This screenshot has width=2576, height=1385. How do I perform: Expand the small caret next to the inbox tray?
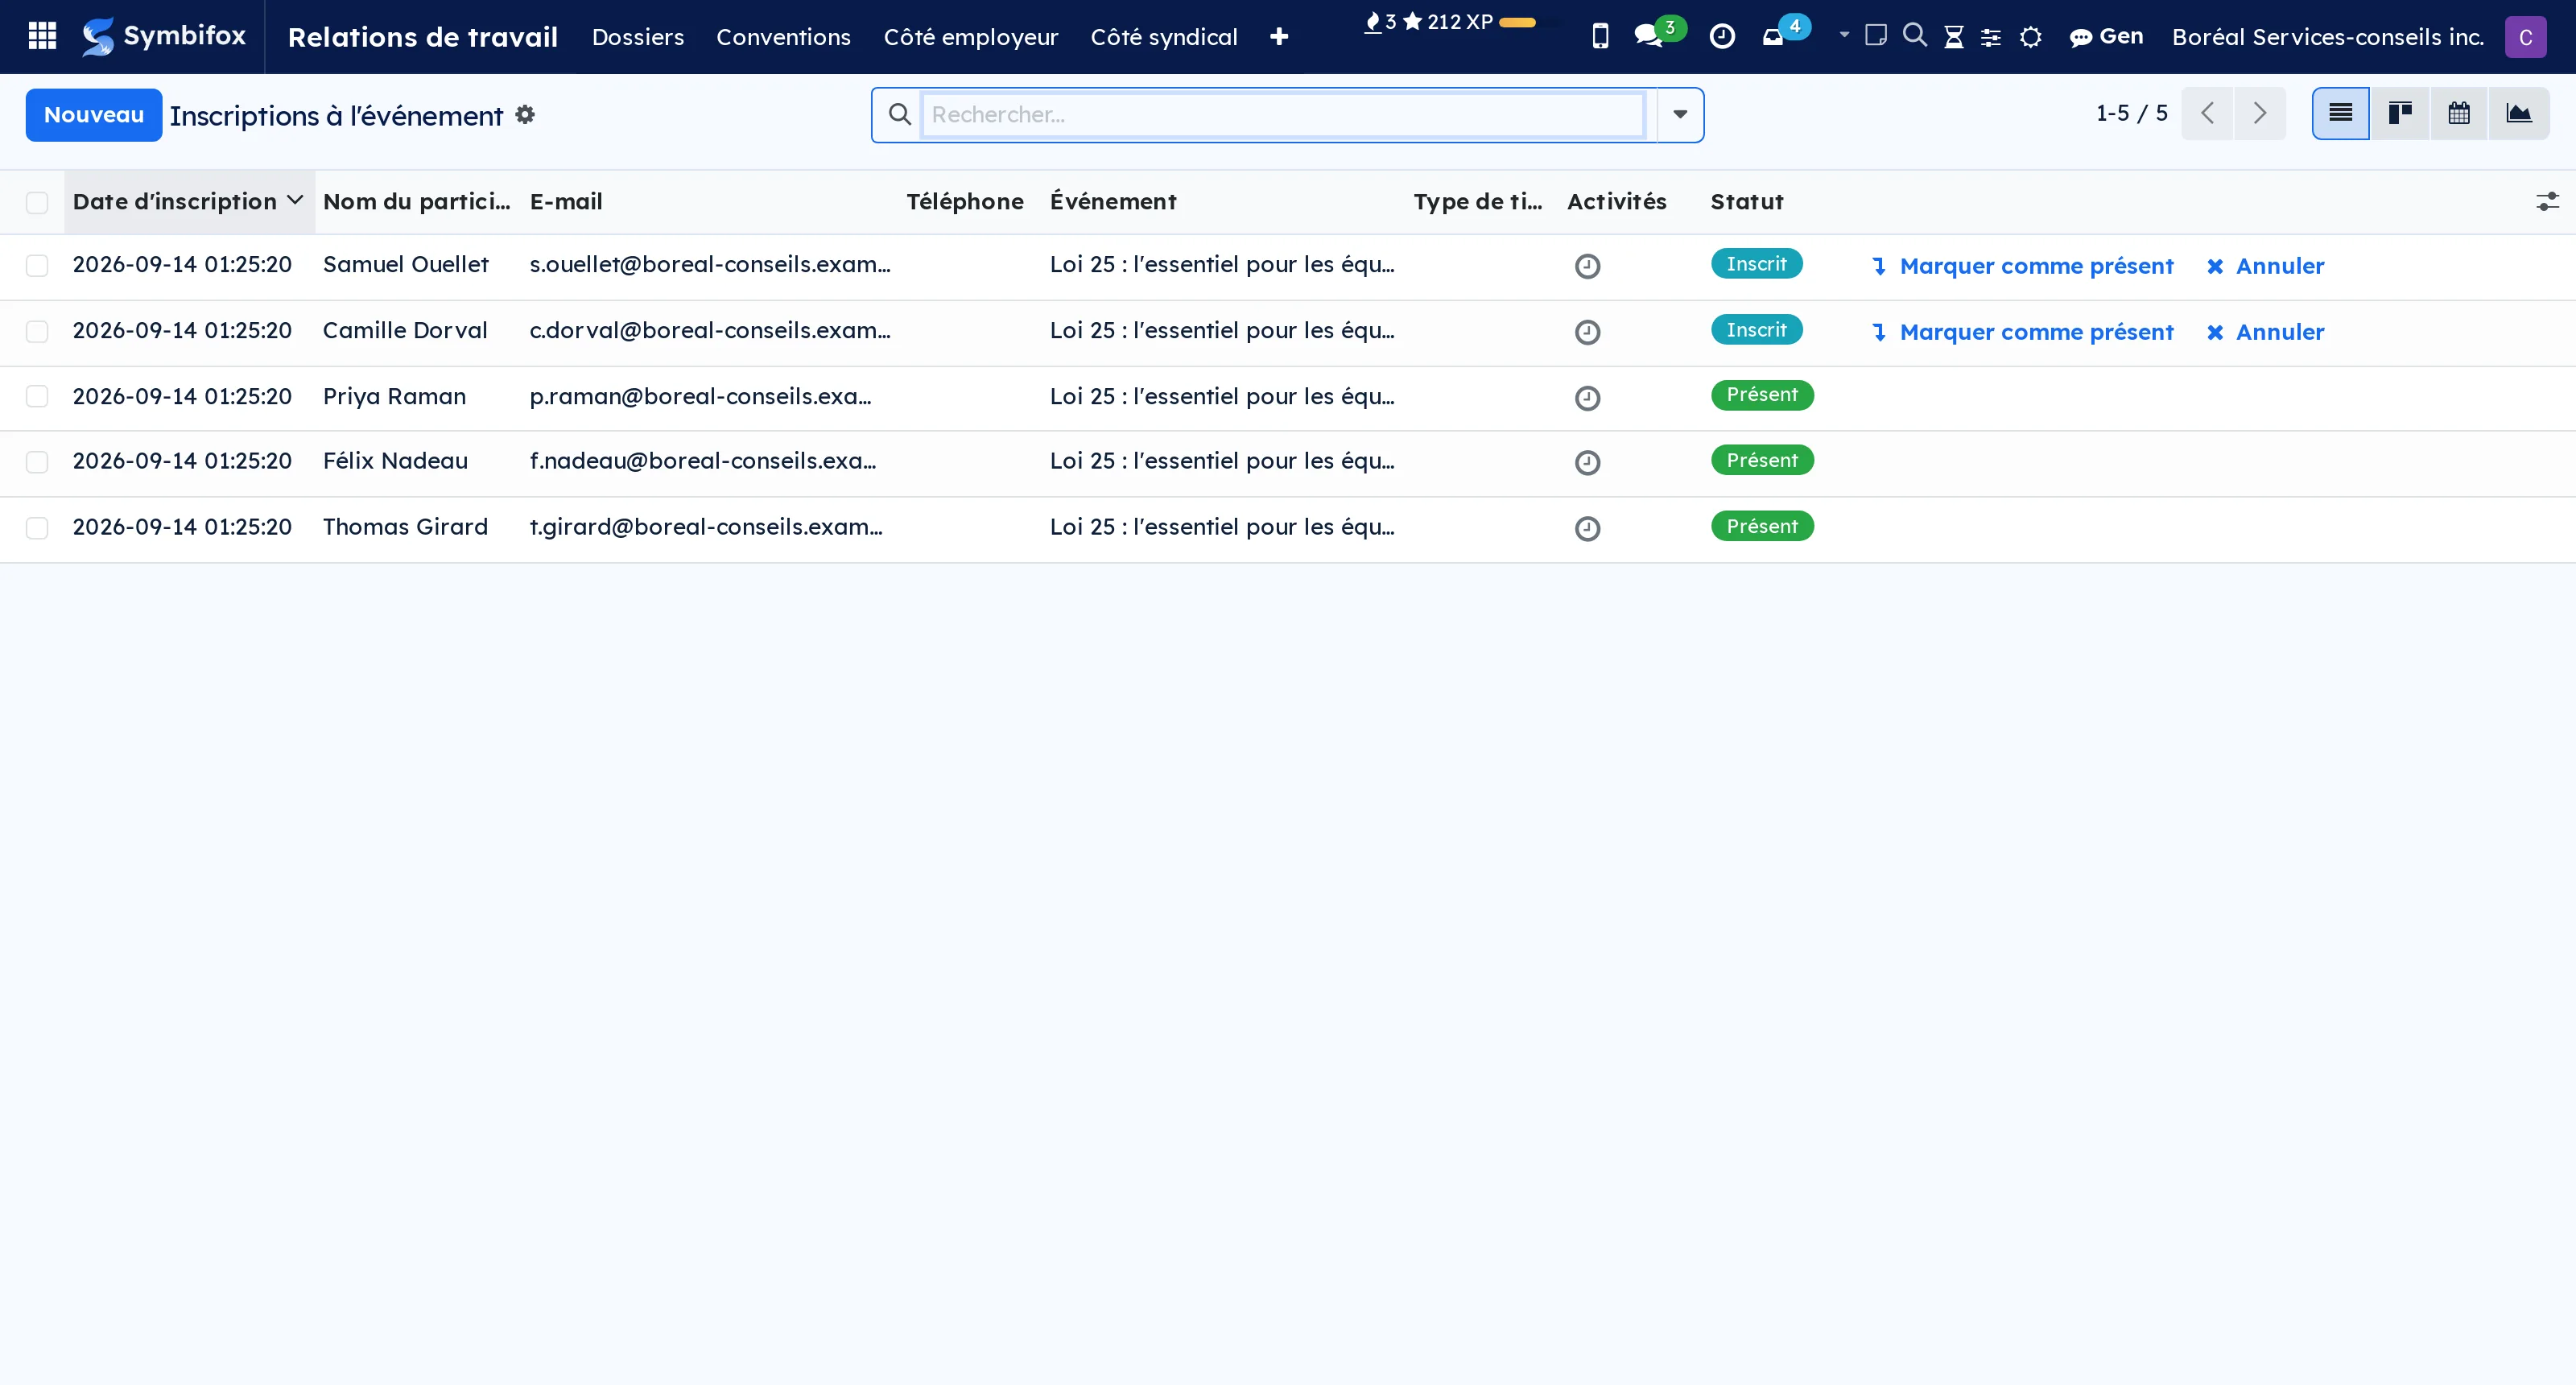click(x=1844, y=35)
